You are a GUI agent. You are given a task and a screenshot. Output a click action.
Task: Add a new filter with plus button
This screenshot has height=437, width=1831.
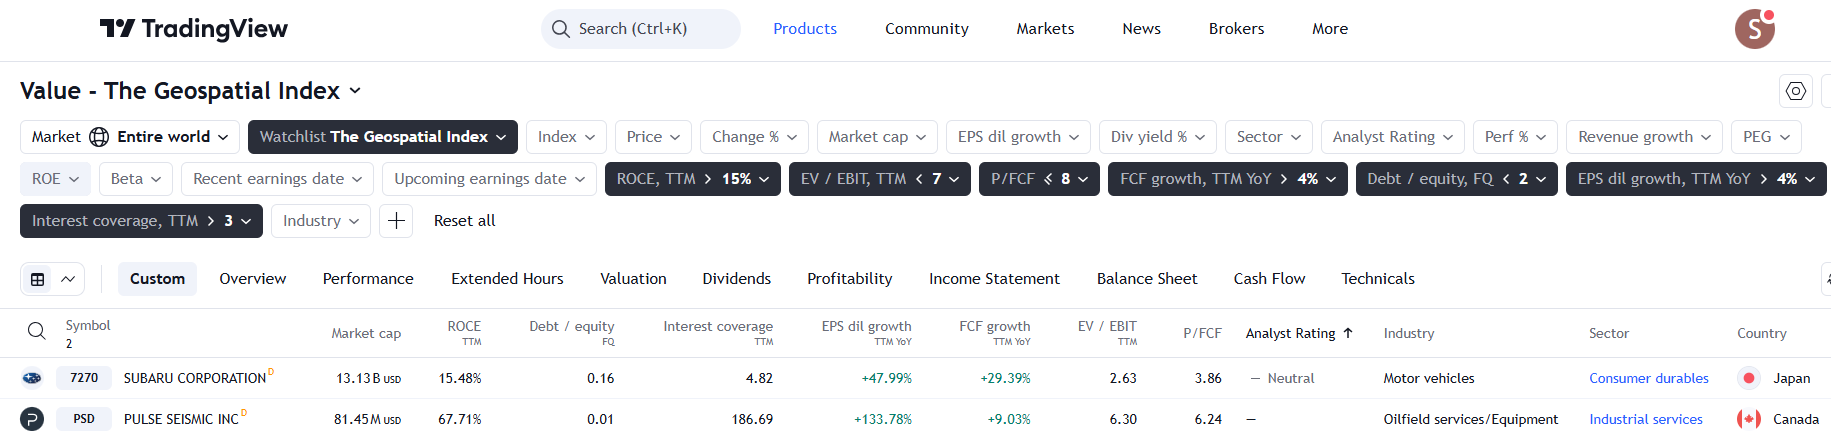click(x=396, y=221)
